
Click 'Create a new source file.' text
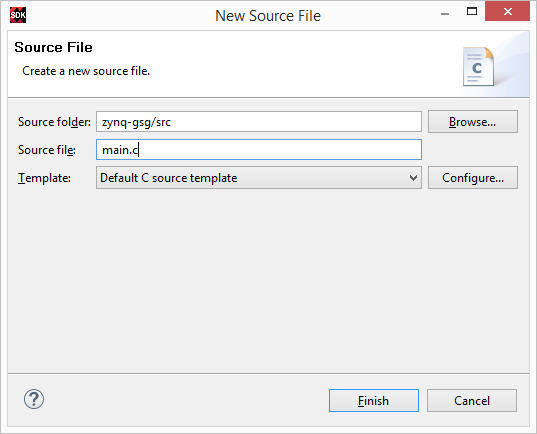[86, 71]
